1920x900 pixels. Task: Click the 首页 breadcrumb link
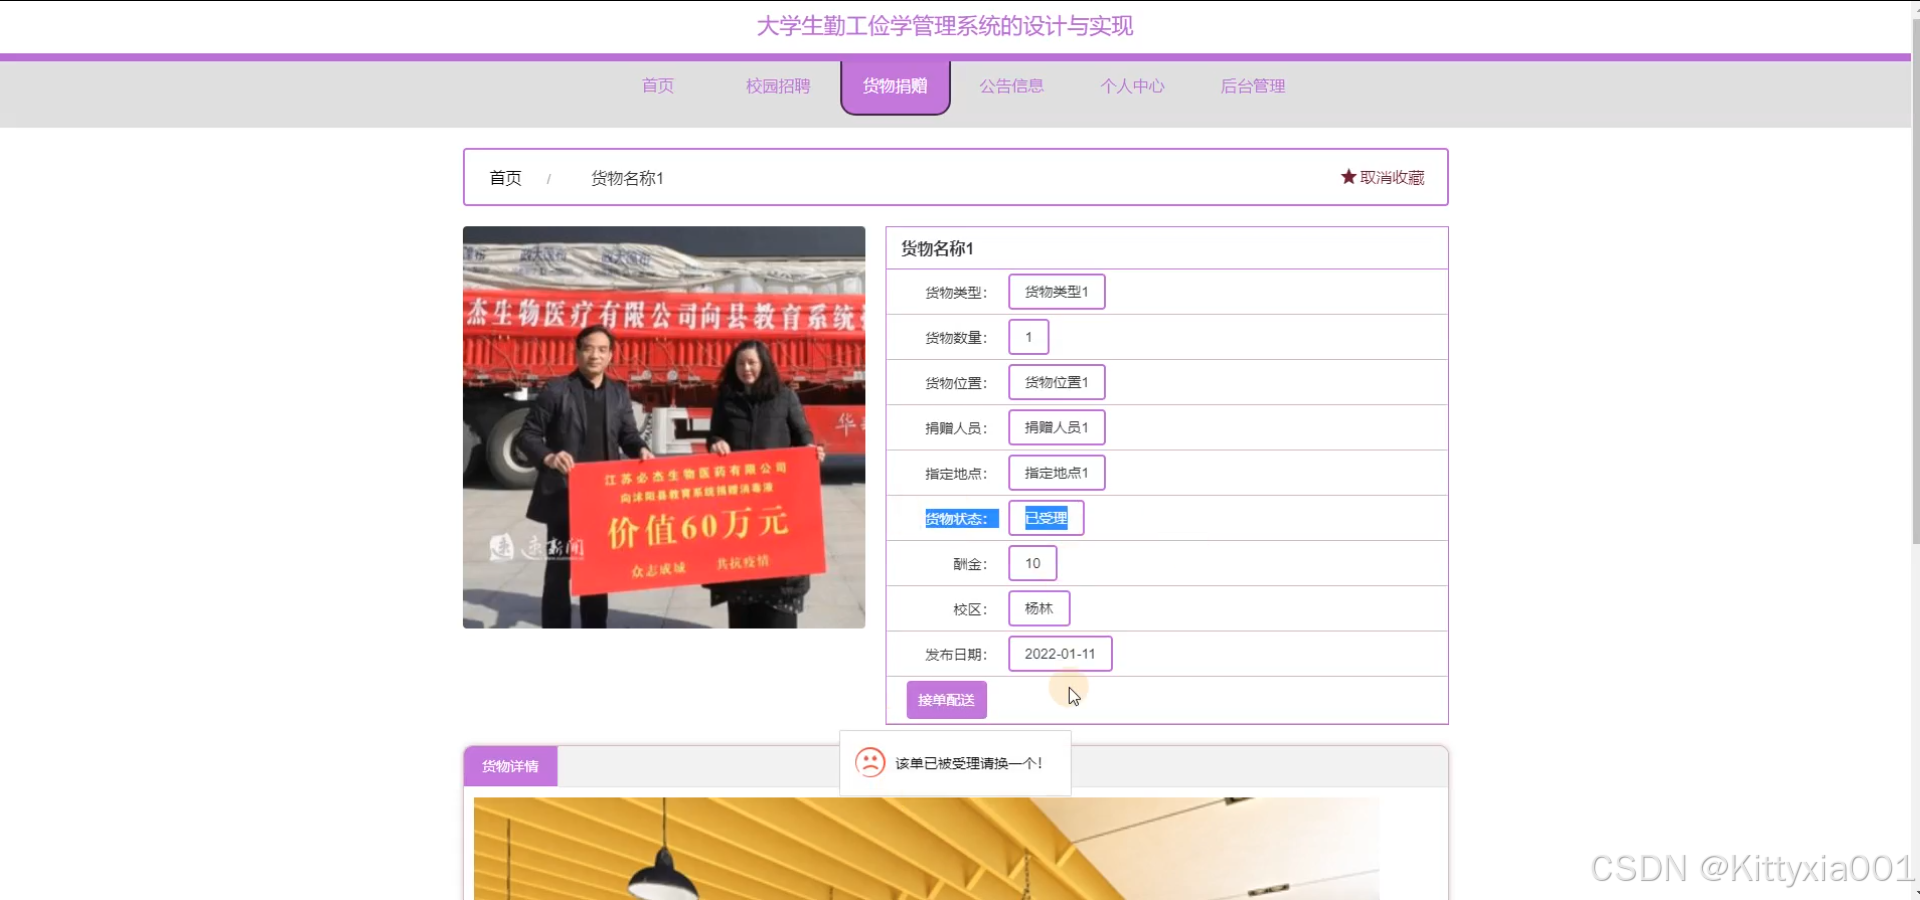point(505,178)
